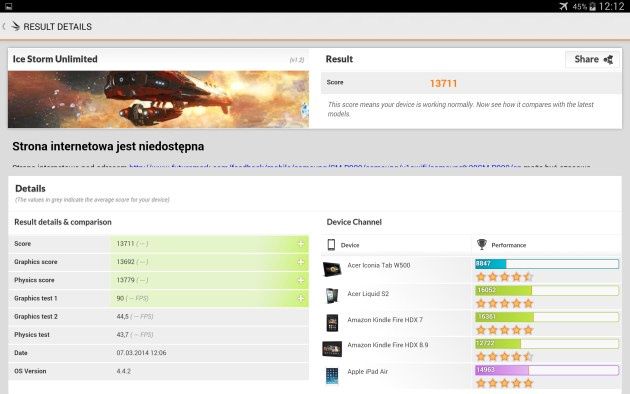This screenshot has width=630, height=394.
Task: Tap the star rating under Acer Iconia Tab W500
Action: (x=505, y=277)
